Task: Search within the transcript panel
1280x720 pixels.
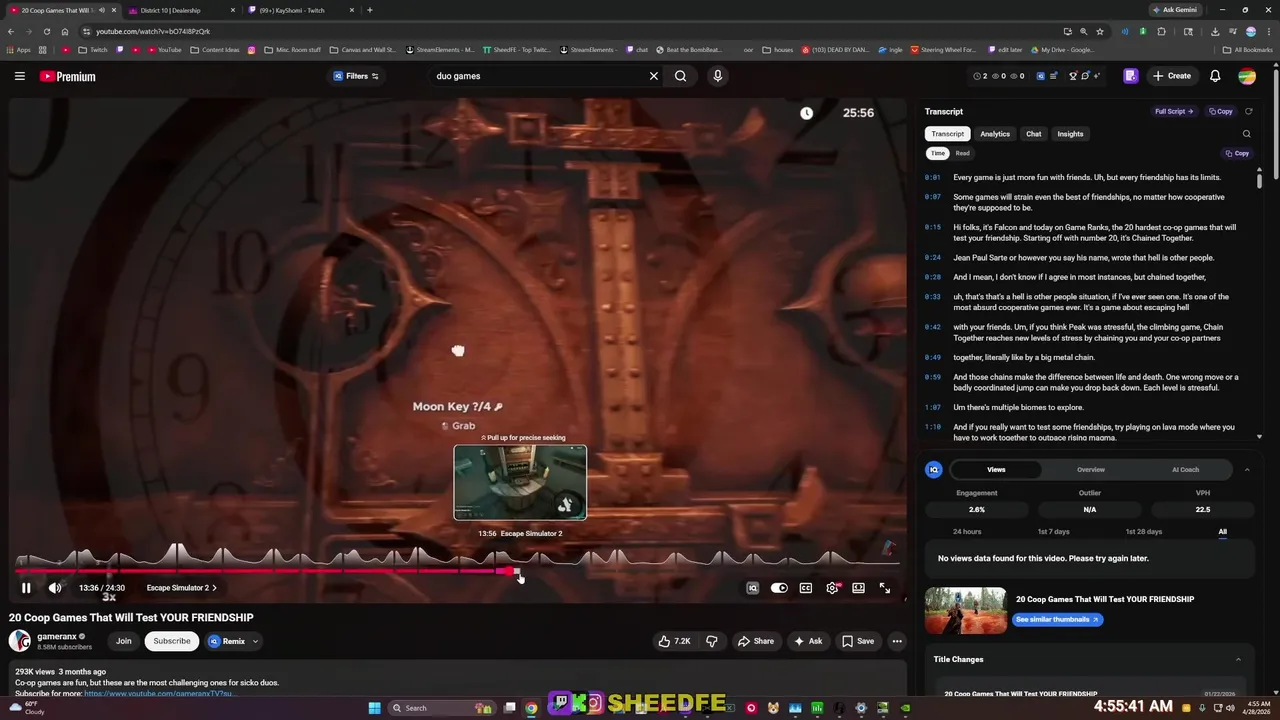Action: click(1246, 134)
